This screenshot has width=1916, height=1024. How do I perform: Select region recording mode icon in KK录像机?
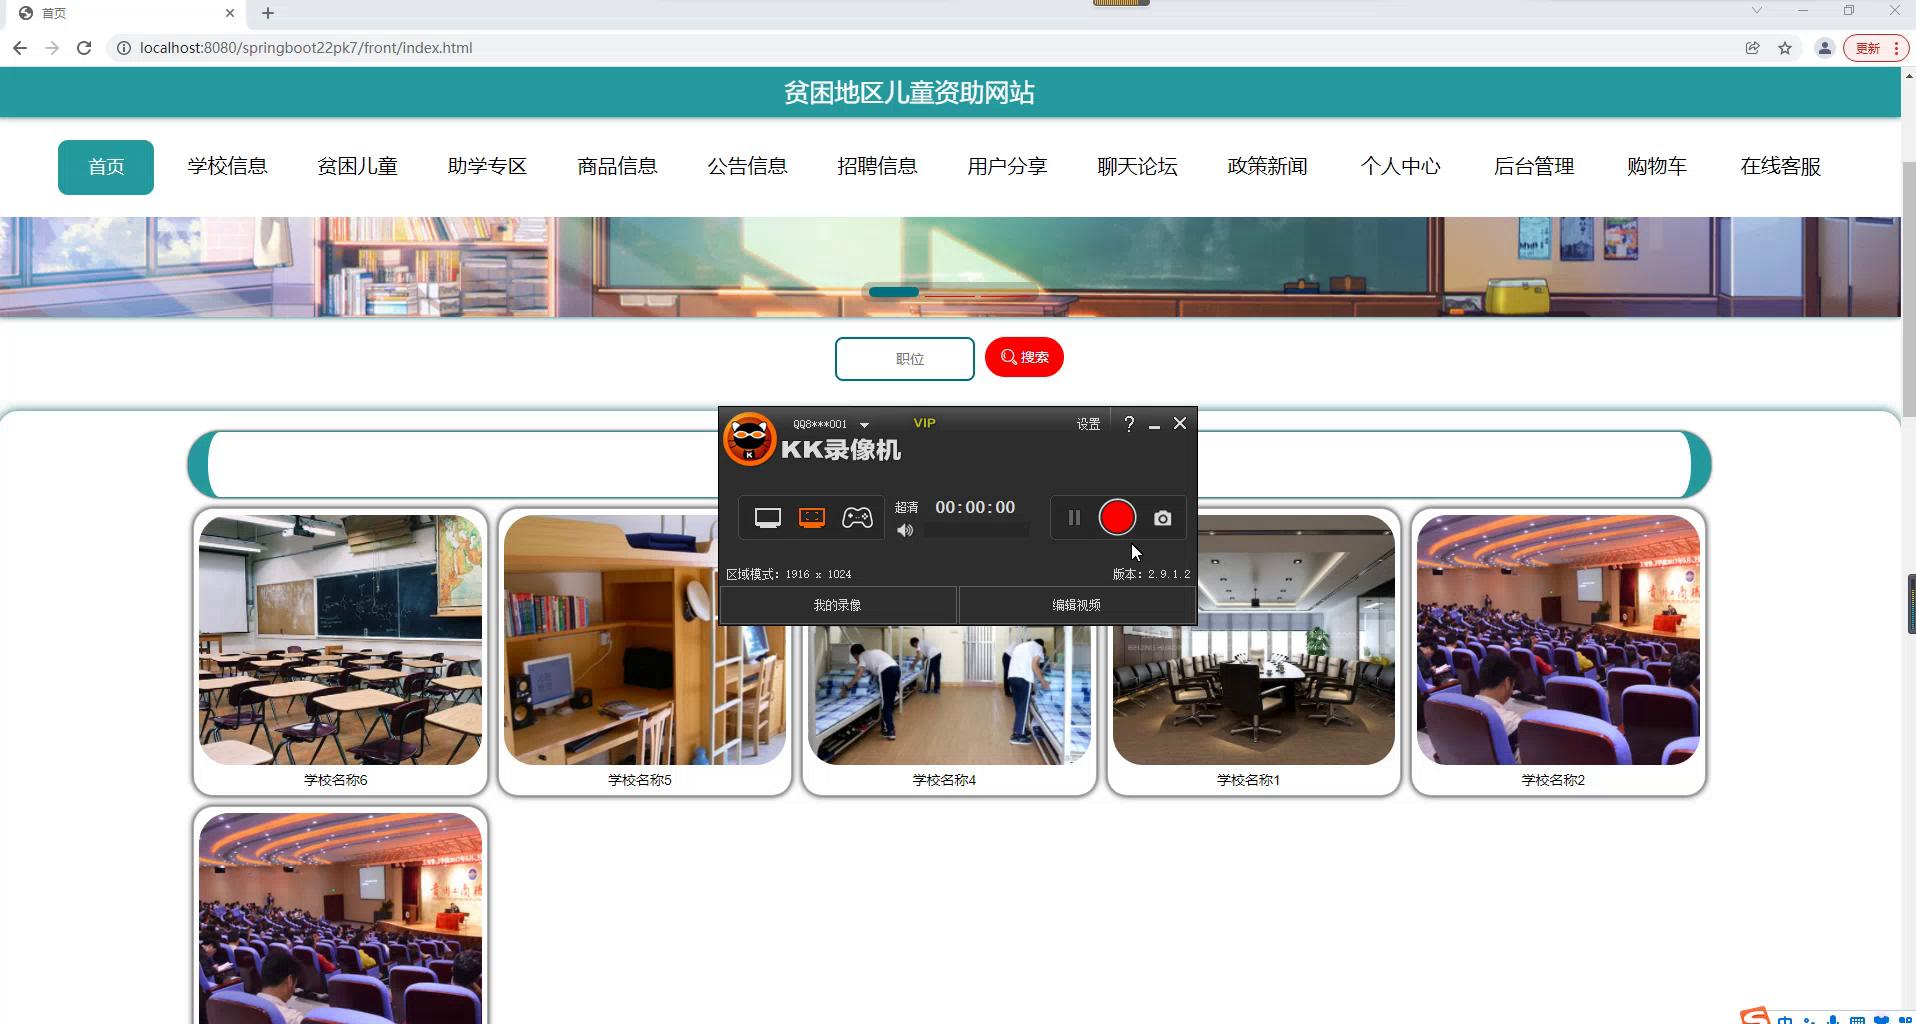coord(812,518)
